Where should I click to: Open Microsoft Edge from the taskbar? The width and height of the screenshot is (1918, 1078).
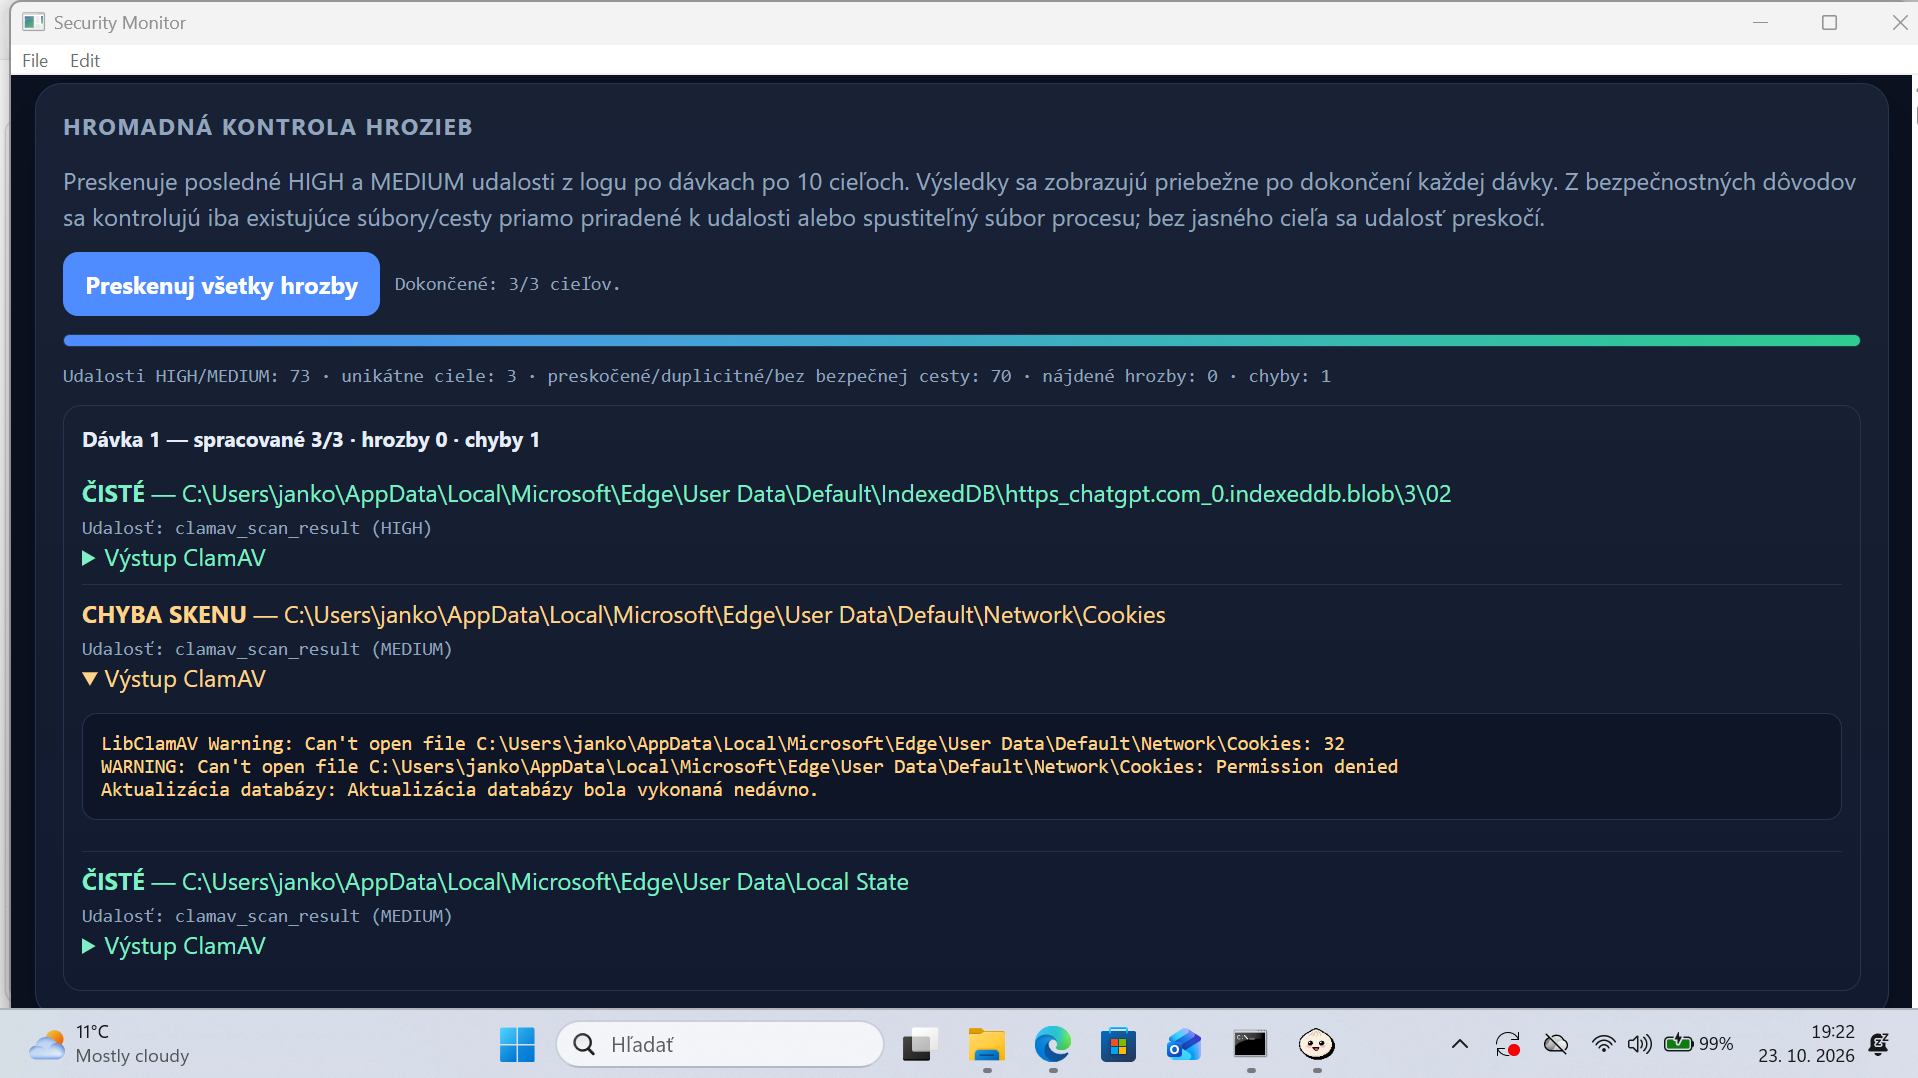point(1052,1045)
